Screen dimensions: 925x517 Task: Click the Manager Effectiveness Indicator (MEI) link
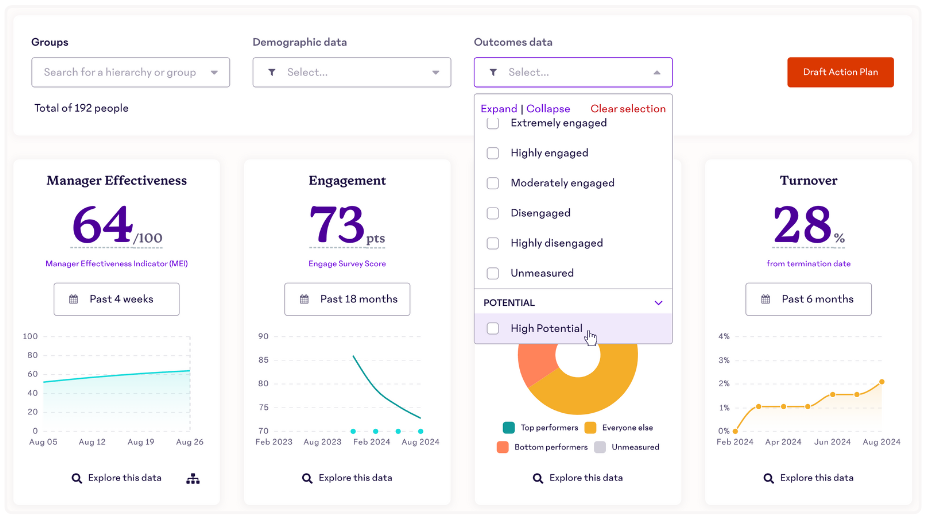point(117,264)
